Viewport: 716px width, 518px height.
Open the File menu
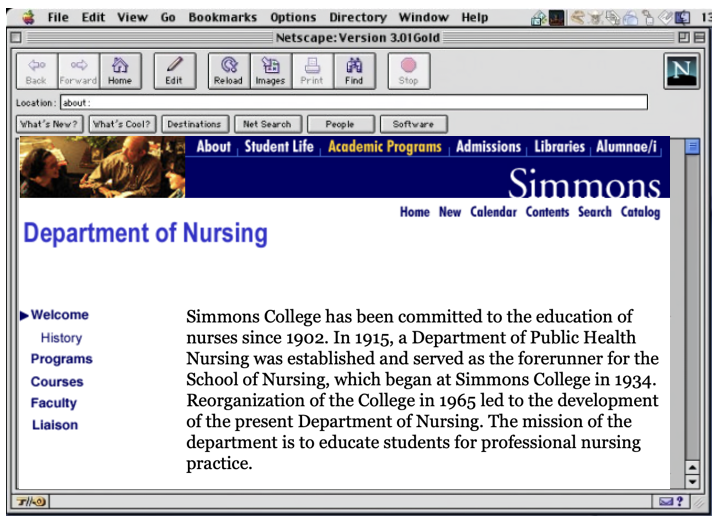(58, 17)
